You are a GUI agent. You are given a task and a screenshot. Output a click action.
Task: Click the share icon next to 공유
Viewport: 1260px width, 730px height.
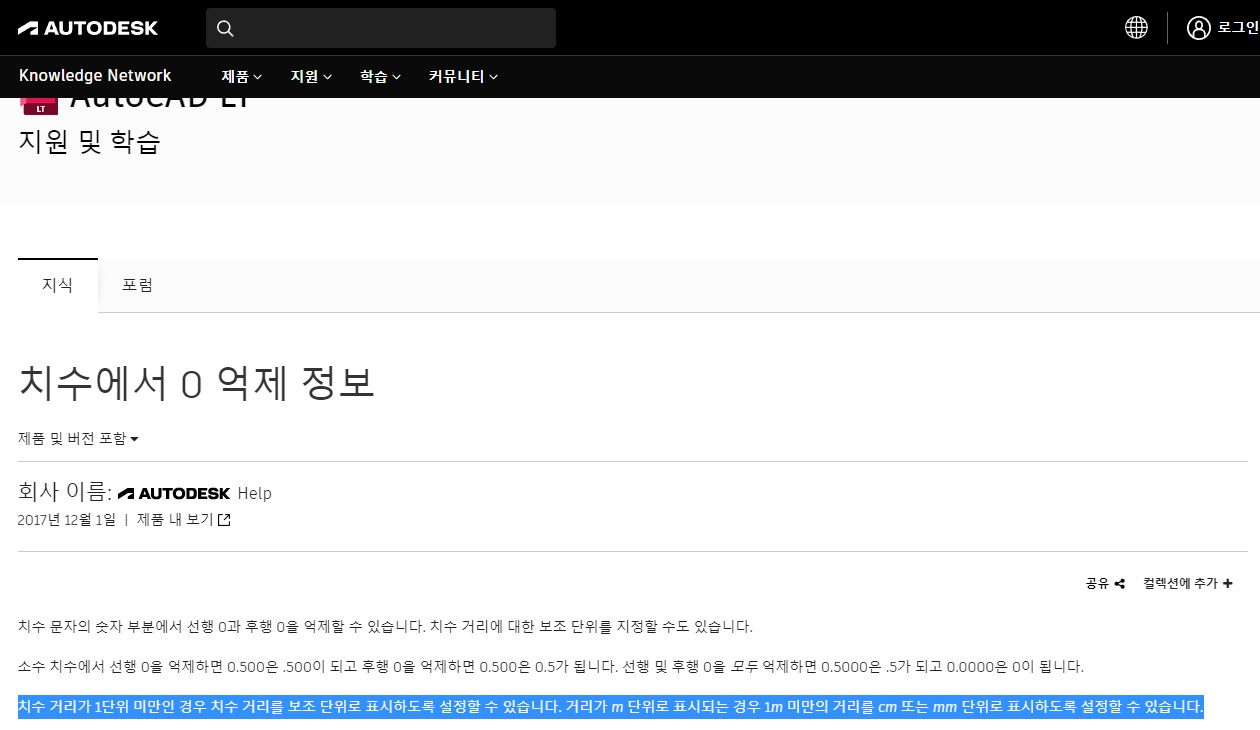[x=1120, y=584]
